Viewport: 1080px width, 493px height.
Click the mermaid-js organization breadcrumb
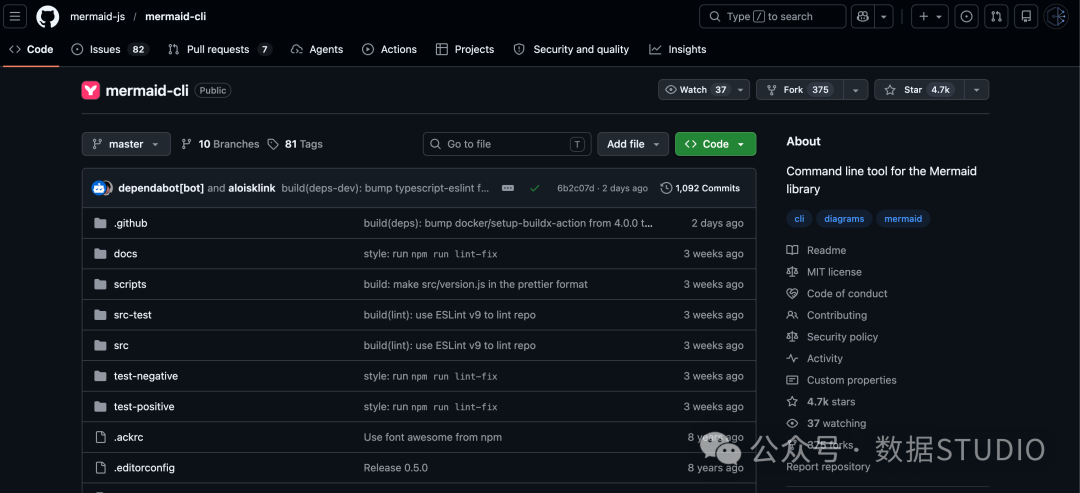click(97, 17)
